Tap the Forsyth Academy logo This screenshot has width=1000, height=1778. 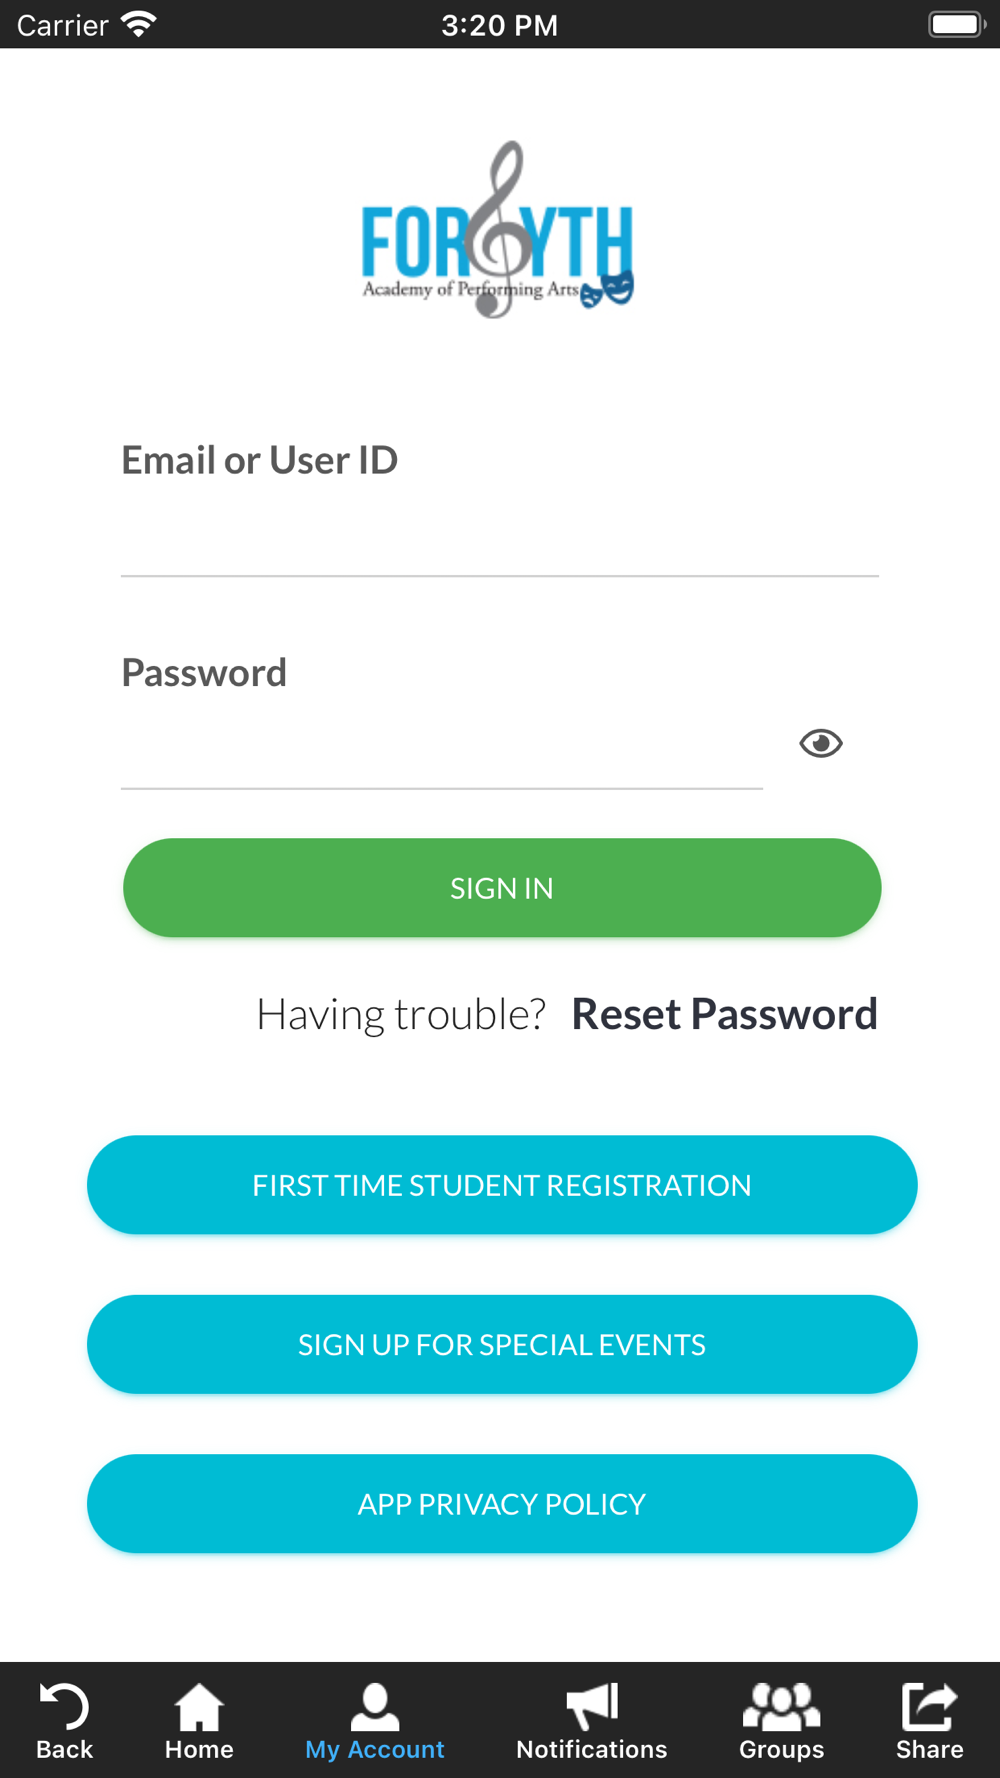(x=498, y=230)
